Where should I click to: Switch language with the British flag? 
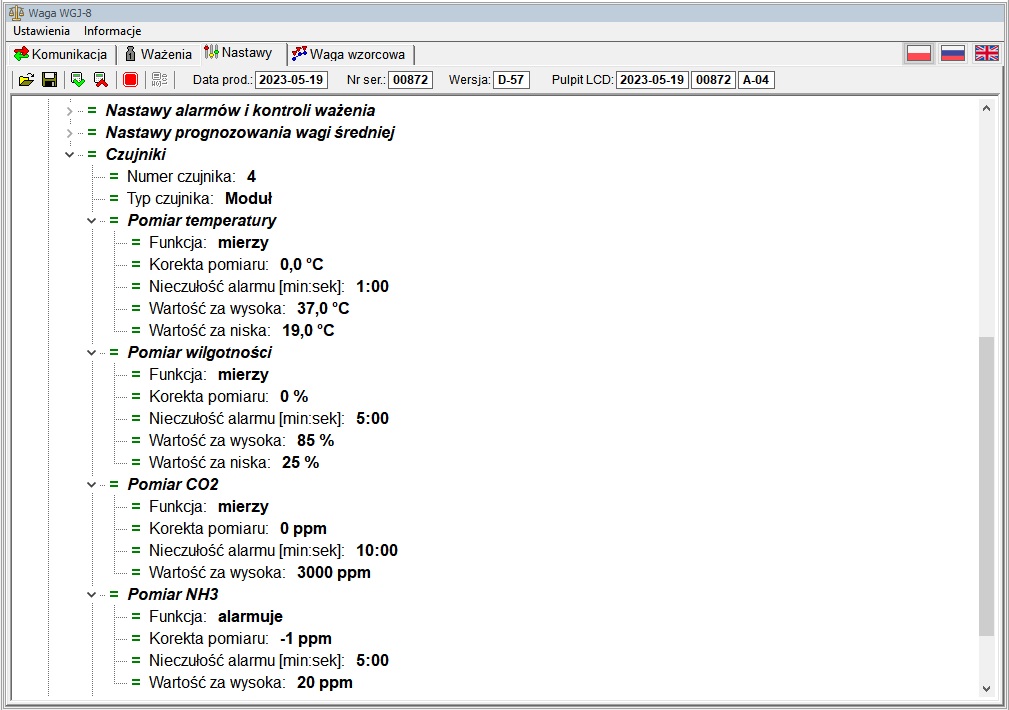tap(987, 54)
